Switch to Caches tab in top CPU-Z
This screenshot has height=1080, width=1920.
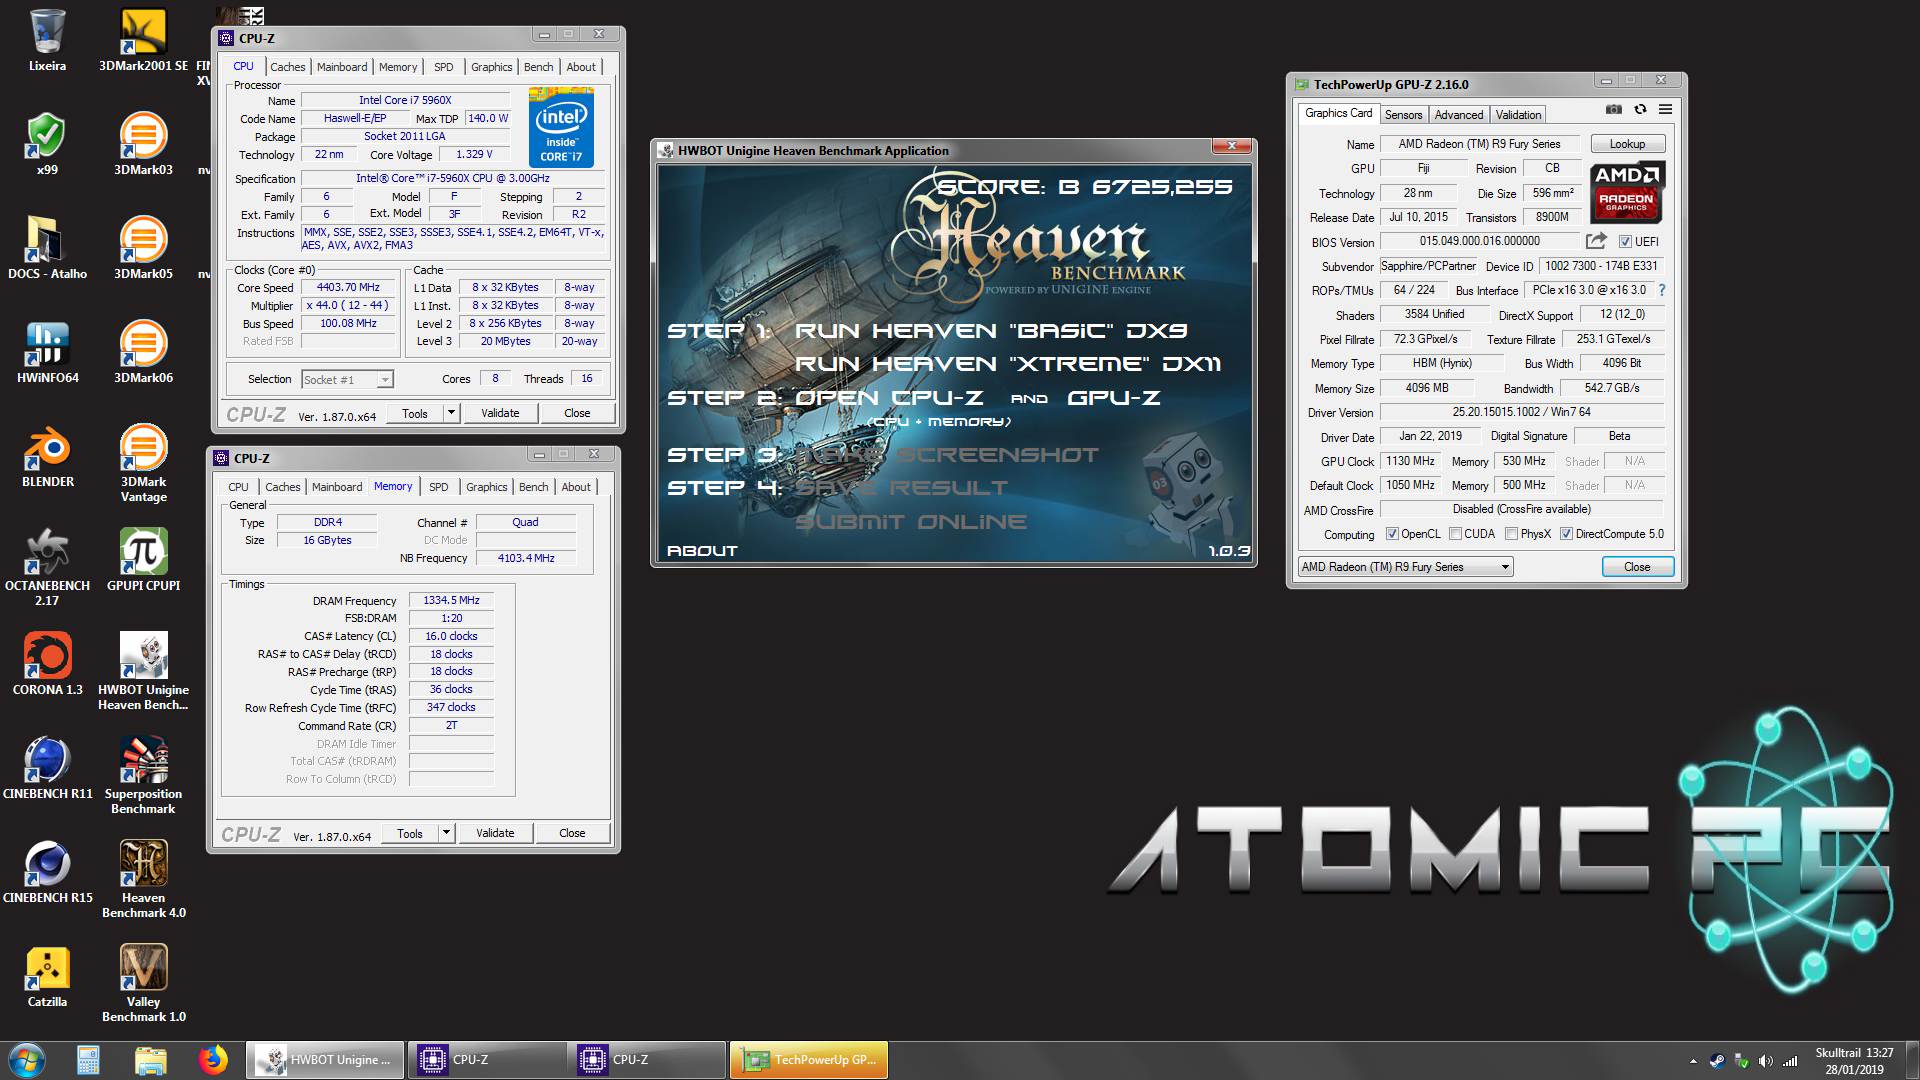[287, 67]
